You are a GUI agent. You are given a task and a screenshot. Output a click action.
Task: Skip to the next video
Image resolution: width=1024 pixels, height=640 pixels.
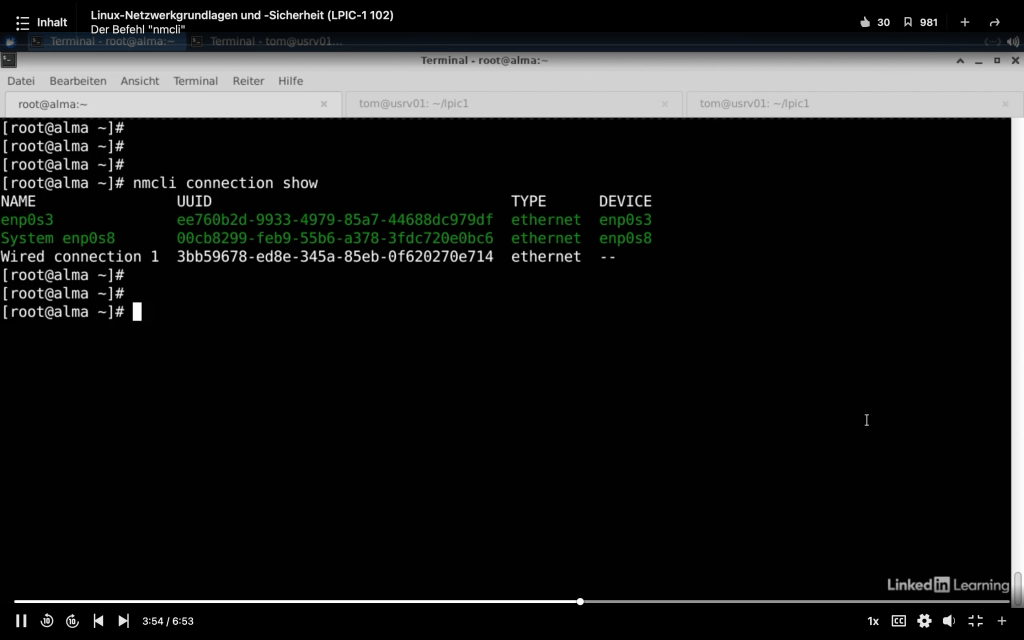point(123,621)
